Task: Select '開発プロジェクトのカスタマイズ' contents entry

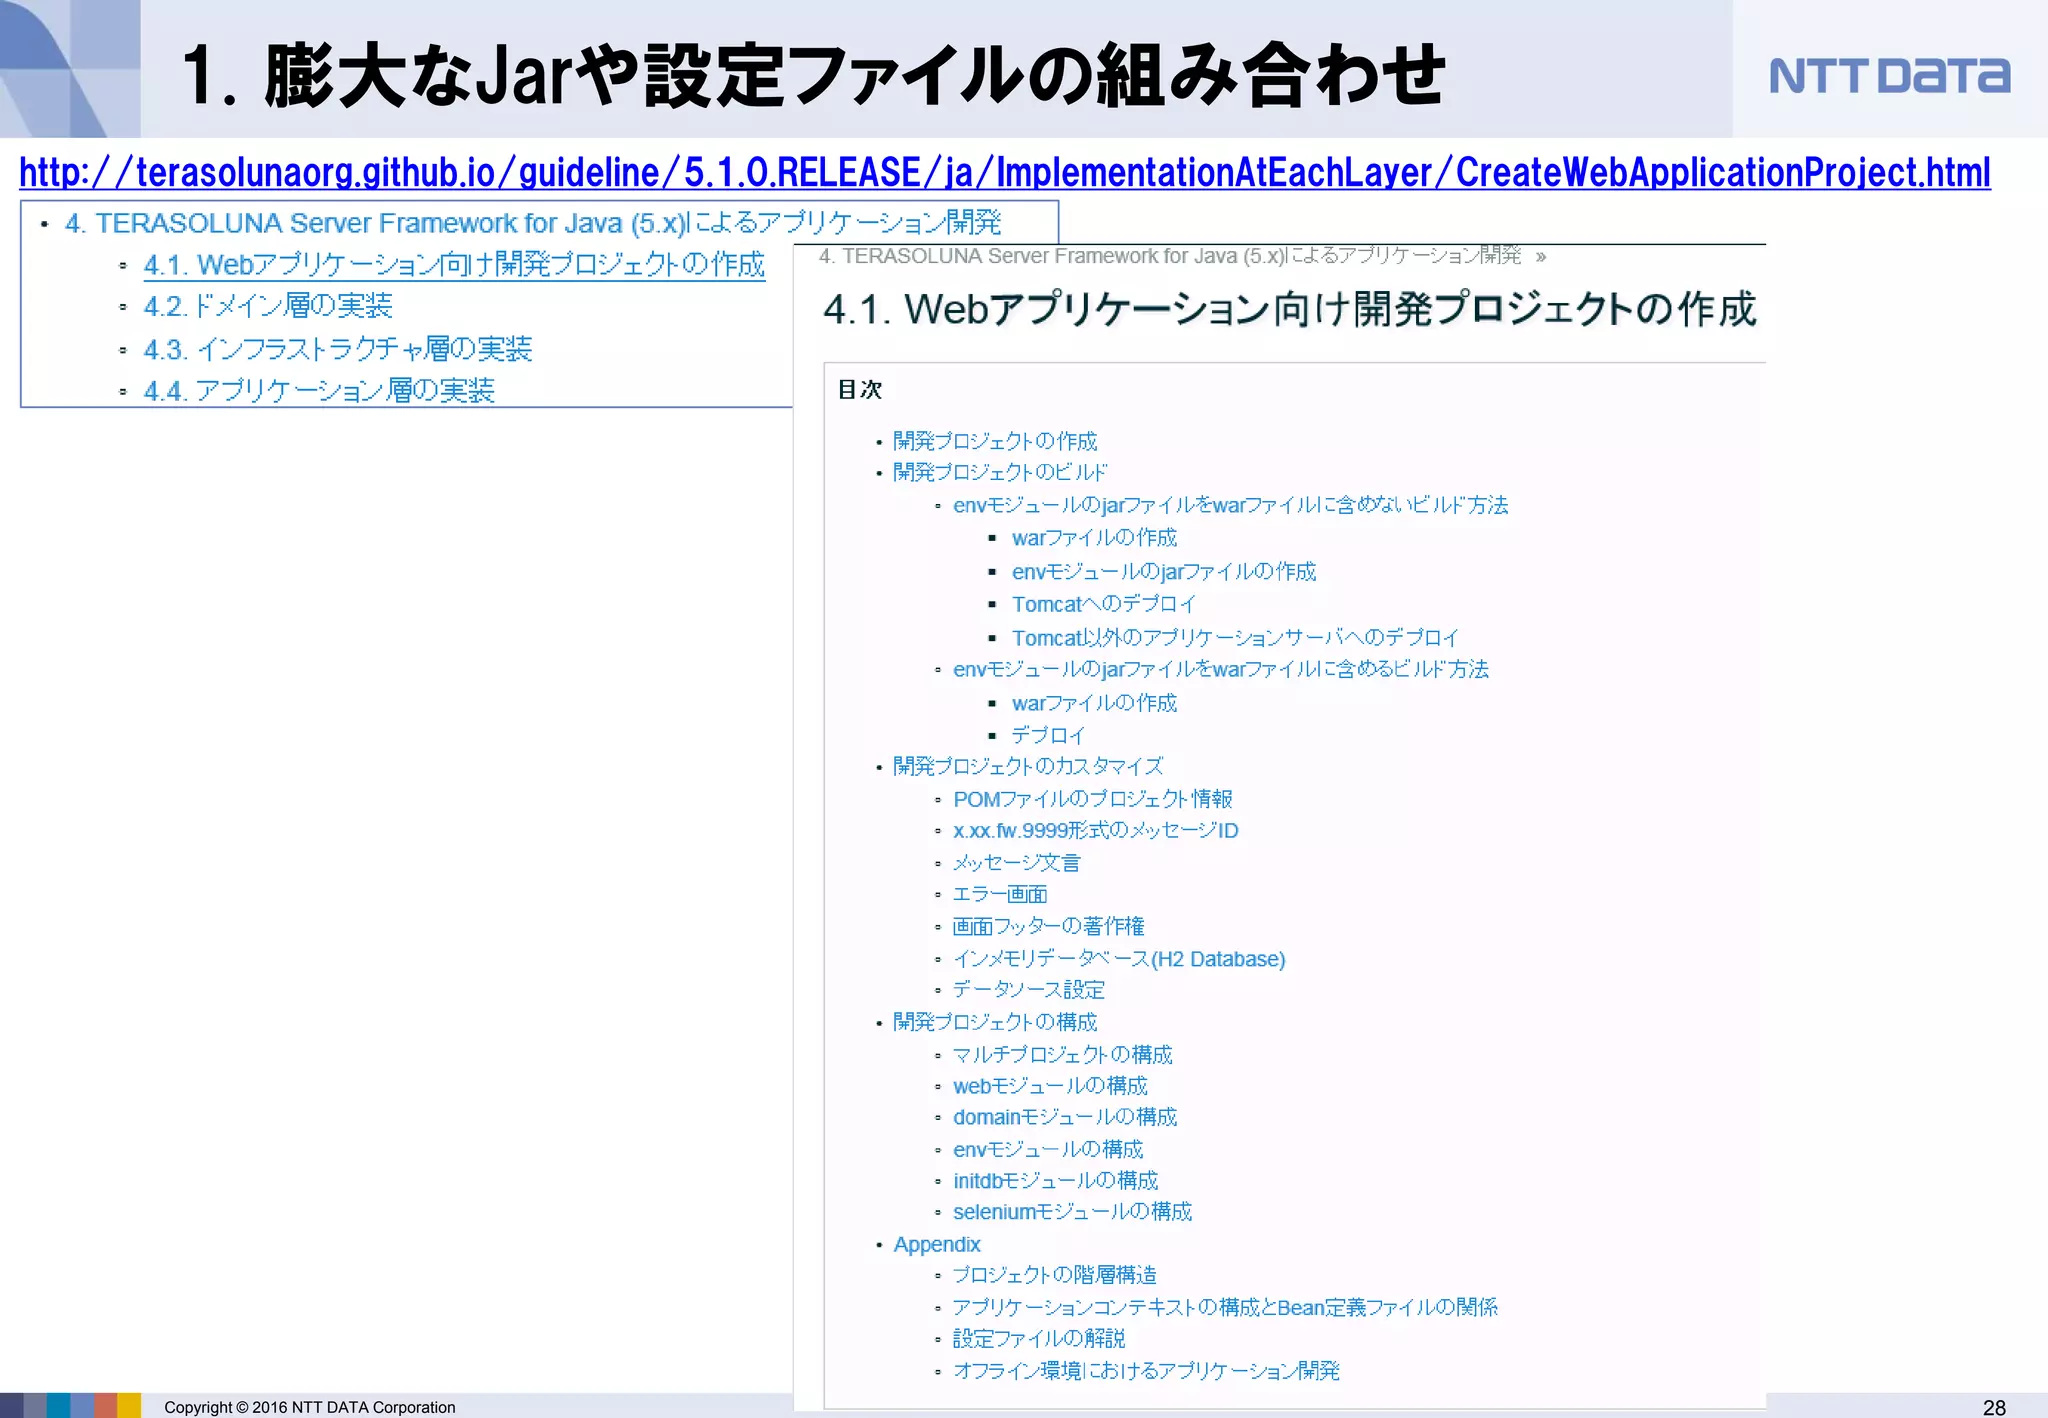Action: [1028, 766]
